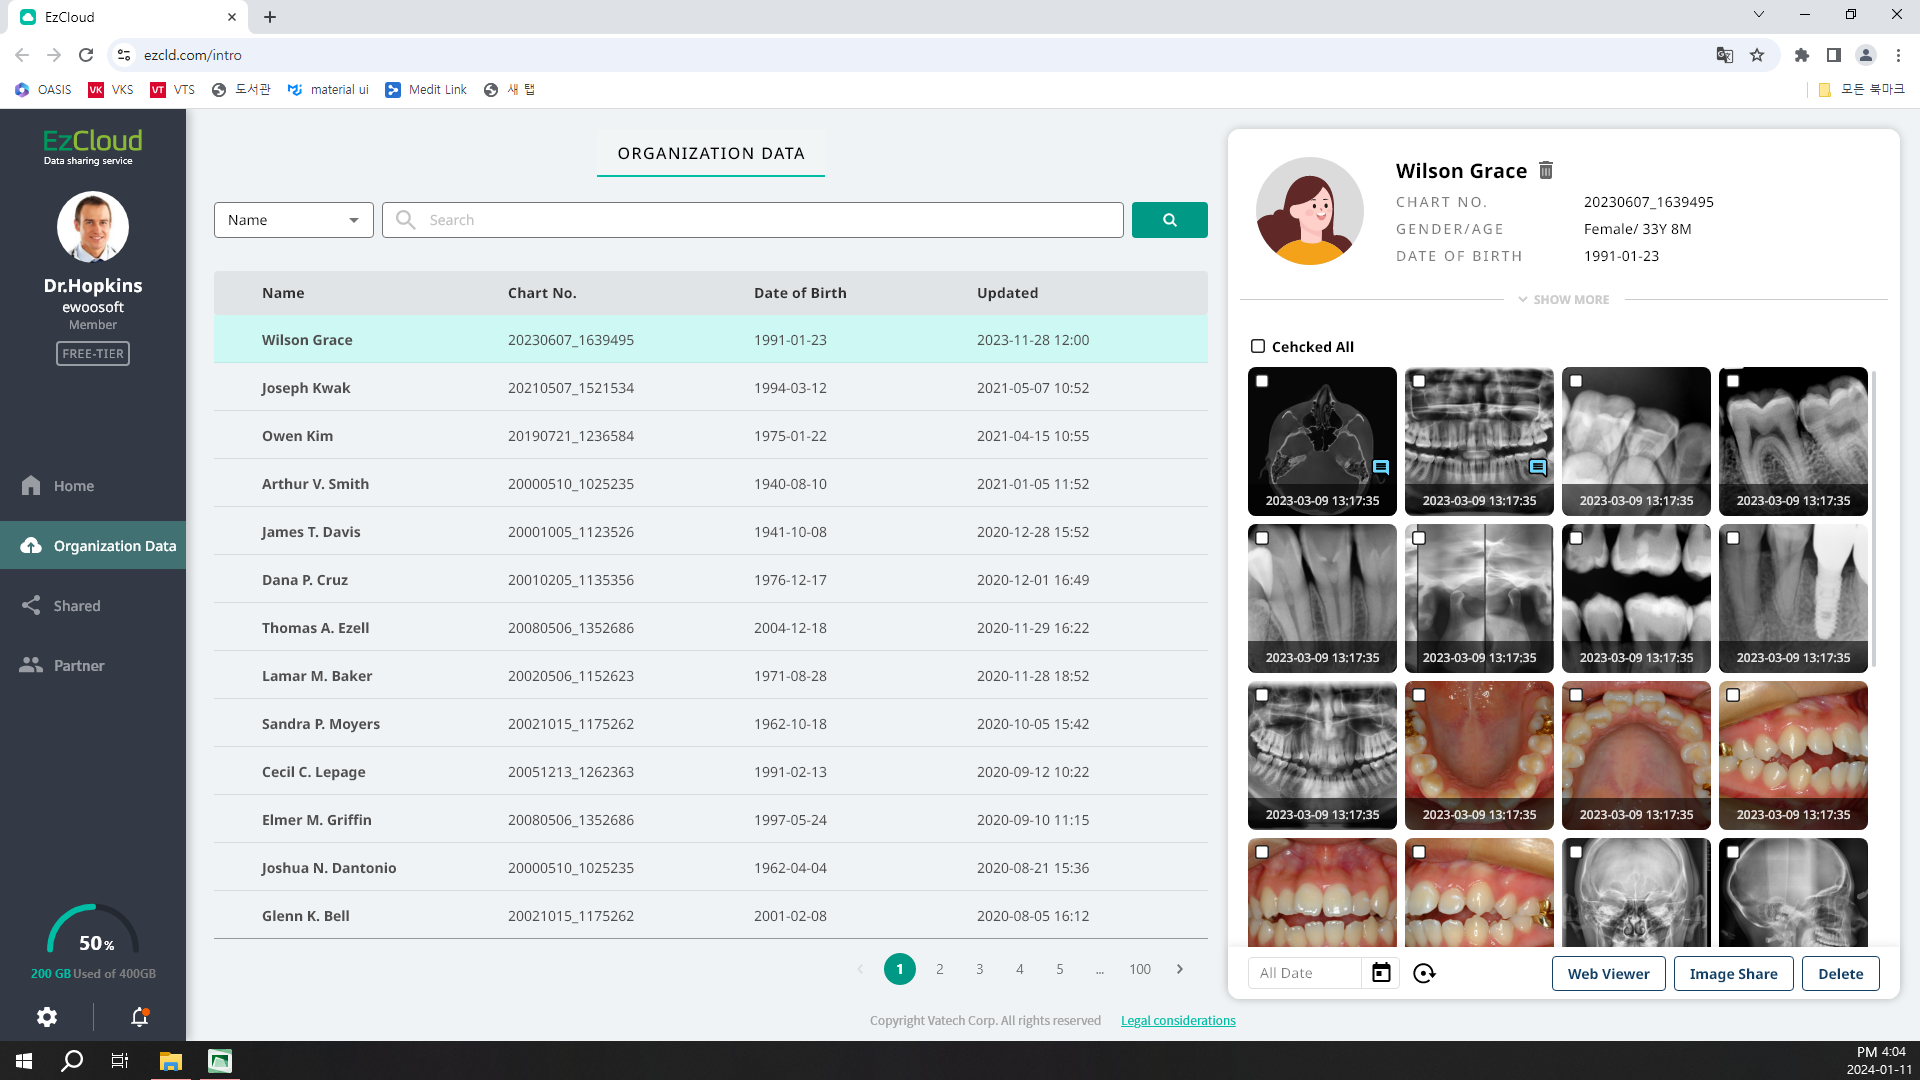Open File Explorer from Windows taskbar

click(x=171, y=1061)
